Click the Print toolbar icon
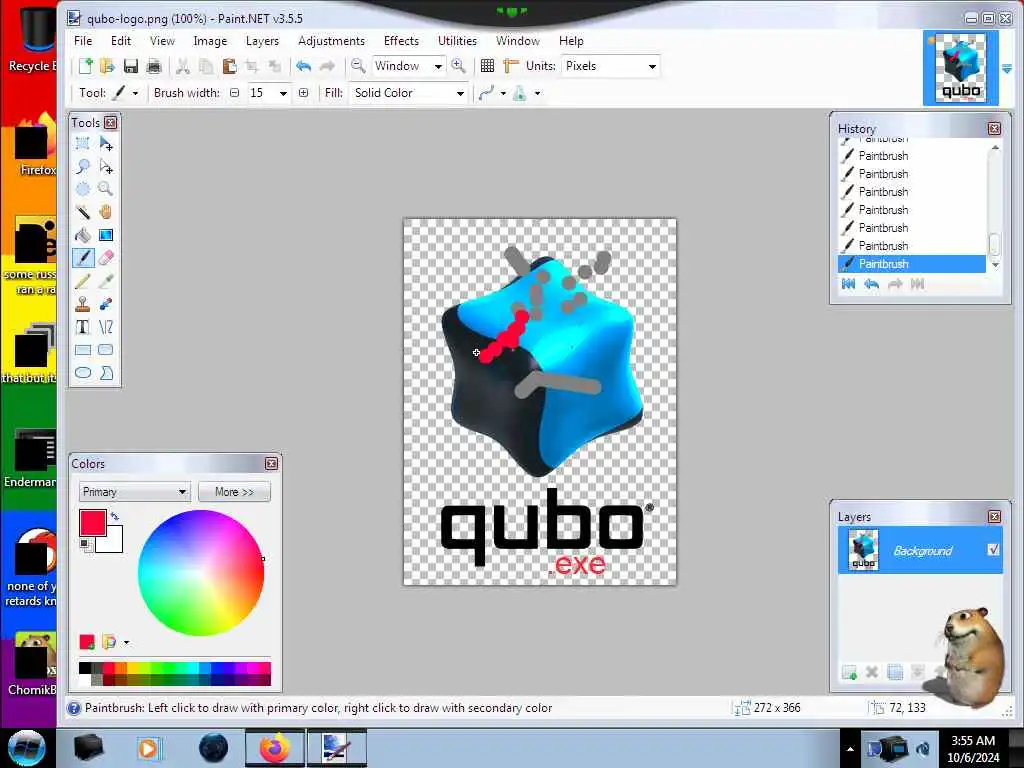Screen dimensions: 1024x768 pyautogui.click(x=154, y=66)
